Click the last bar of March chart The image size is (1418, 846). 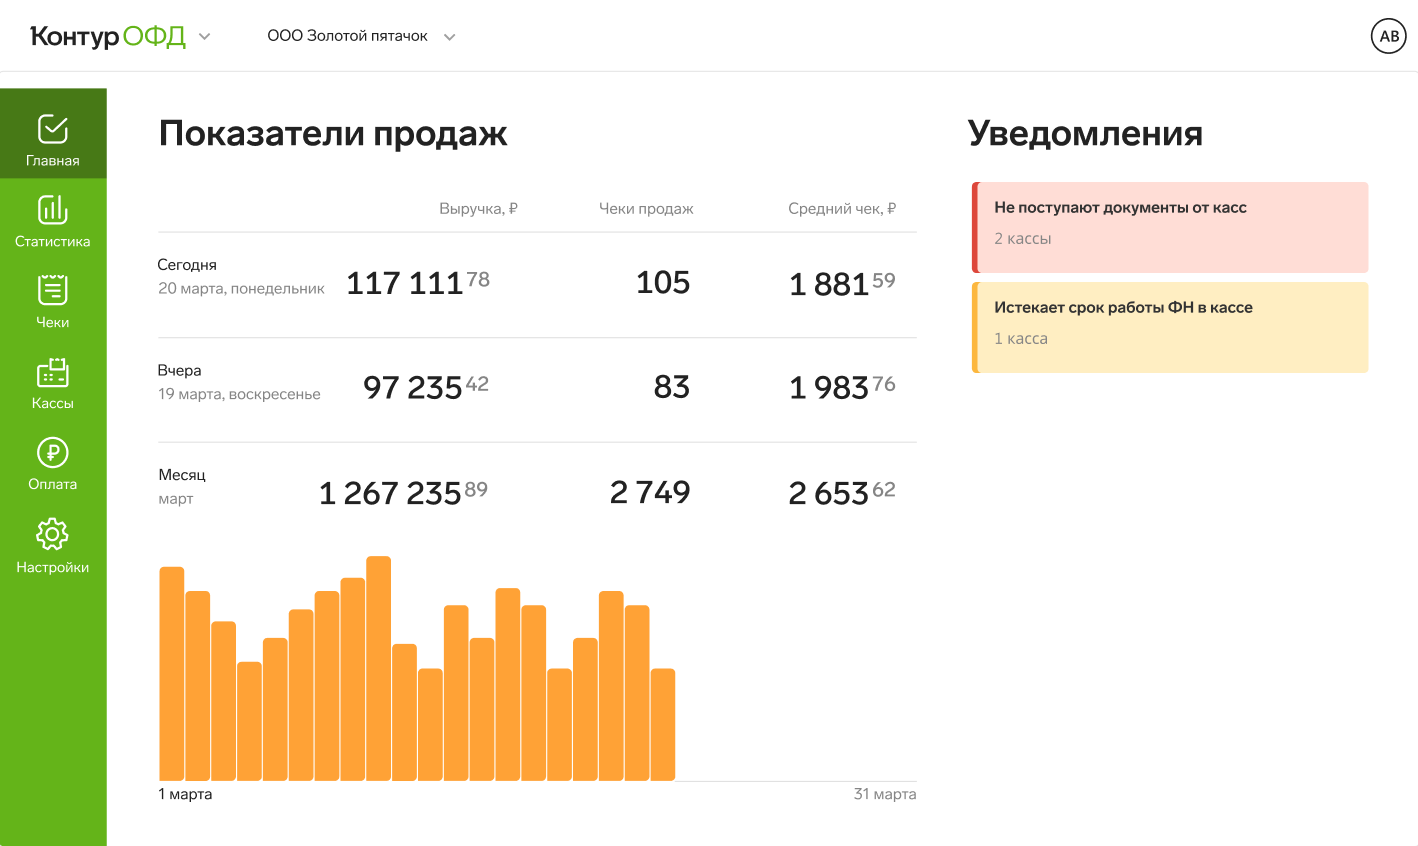(663, 724)
